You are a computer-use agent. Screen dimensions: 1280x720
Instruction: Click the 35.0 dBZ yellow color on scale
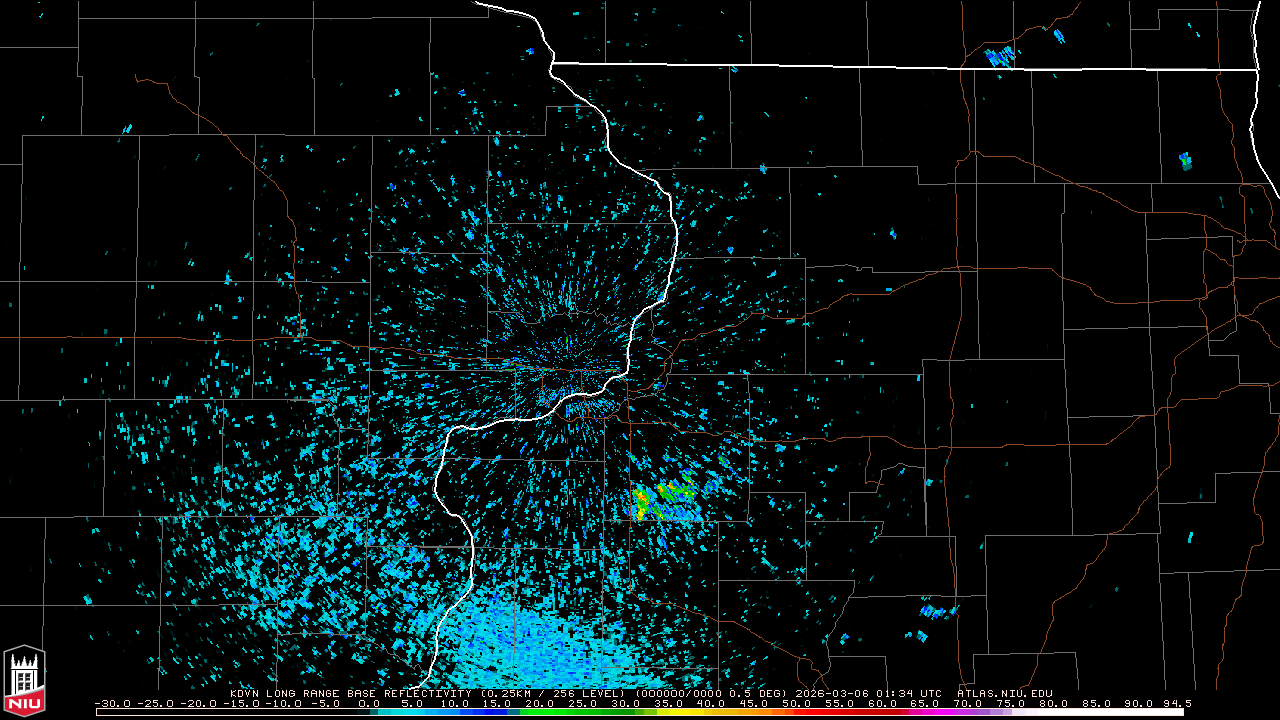(670, 712)
